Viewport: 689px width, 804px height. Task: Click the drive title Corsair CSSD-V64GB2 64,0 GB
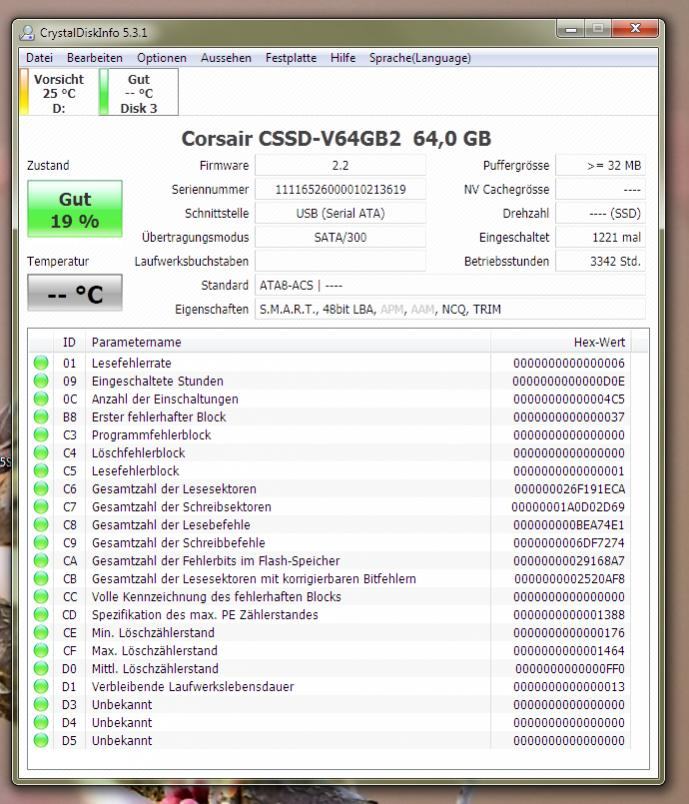coord(336,138)
